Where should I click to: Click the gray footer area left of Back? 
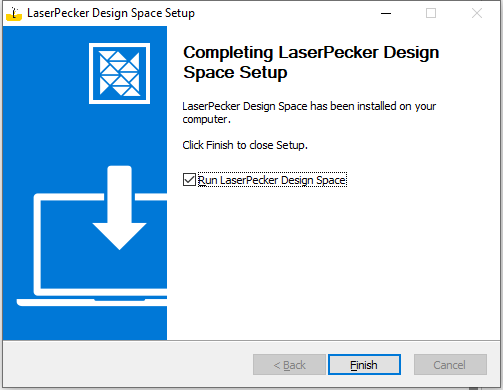[127, 365]
